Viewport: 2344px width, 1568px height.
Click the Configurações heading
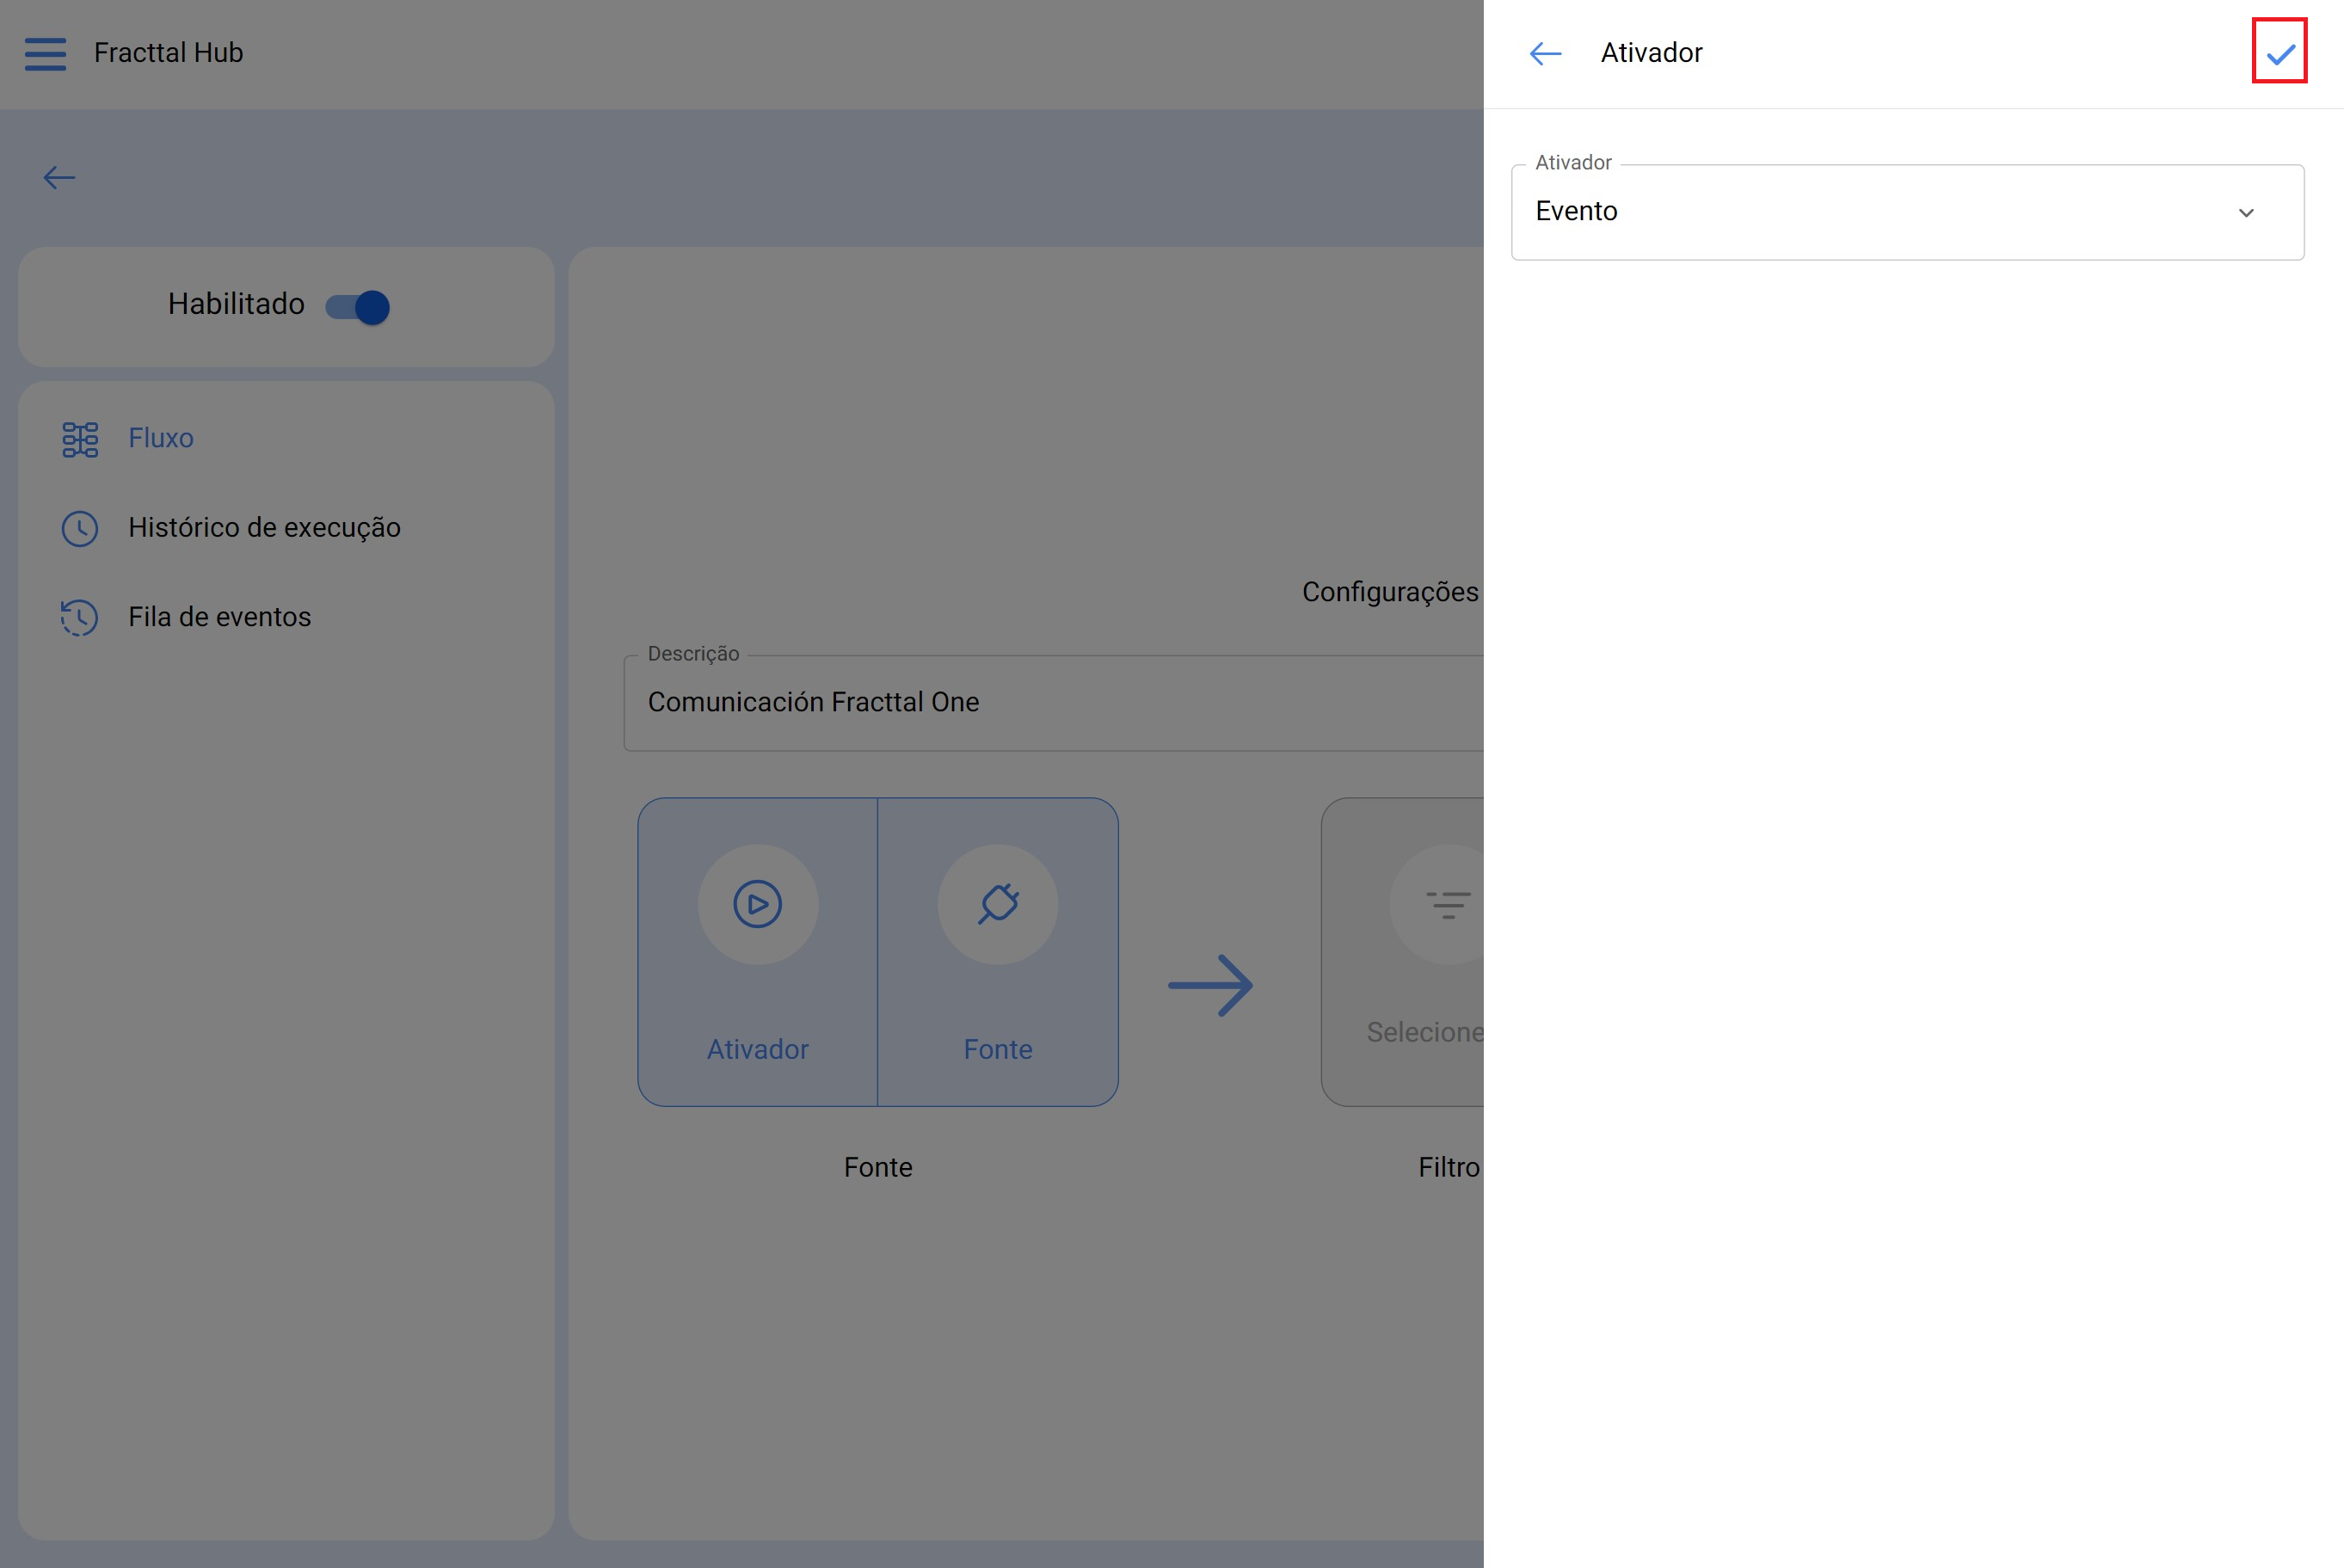point(1390,592)
